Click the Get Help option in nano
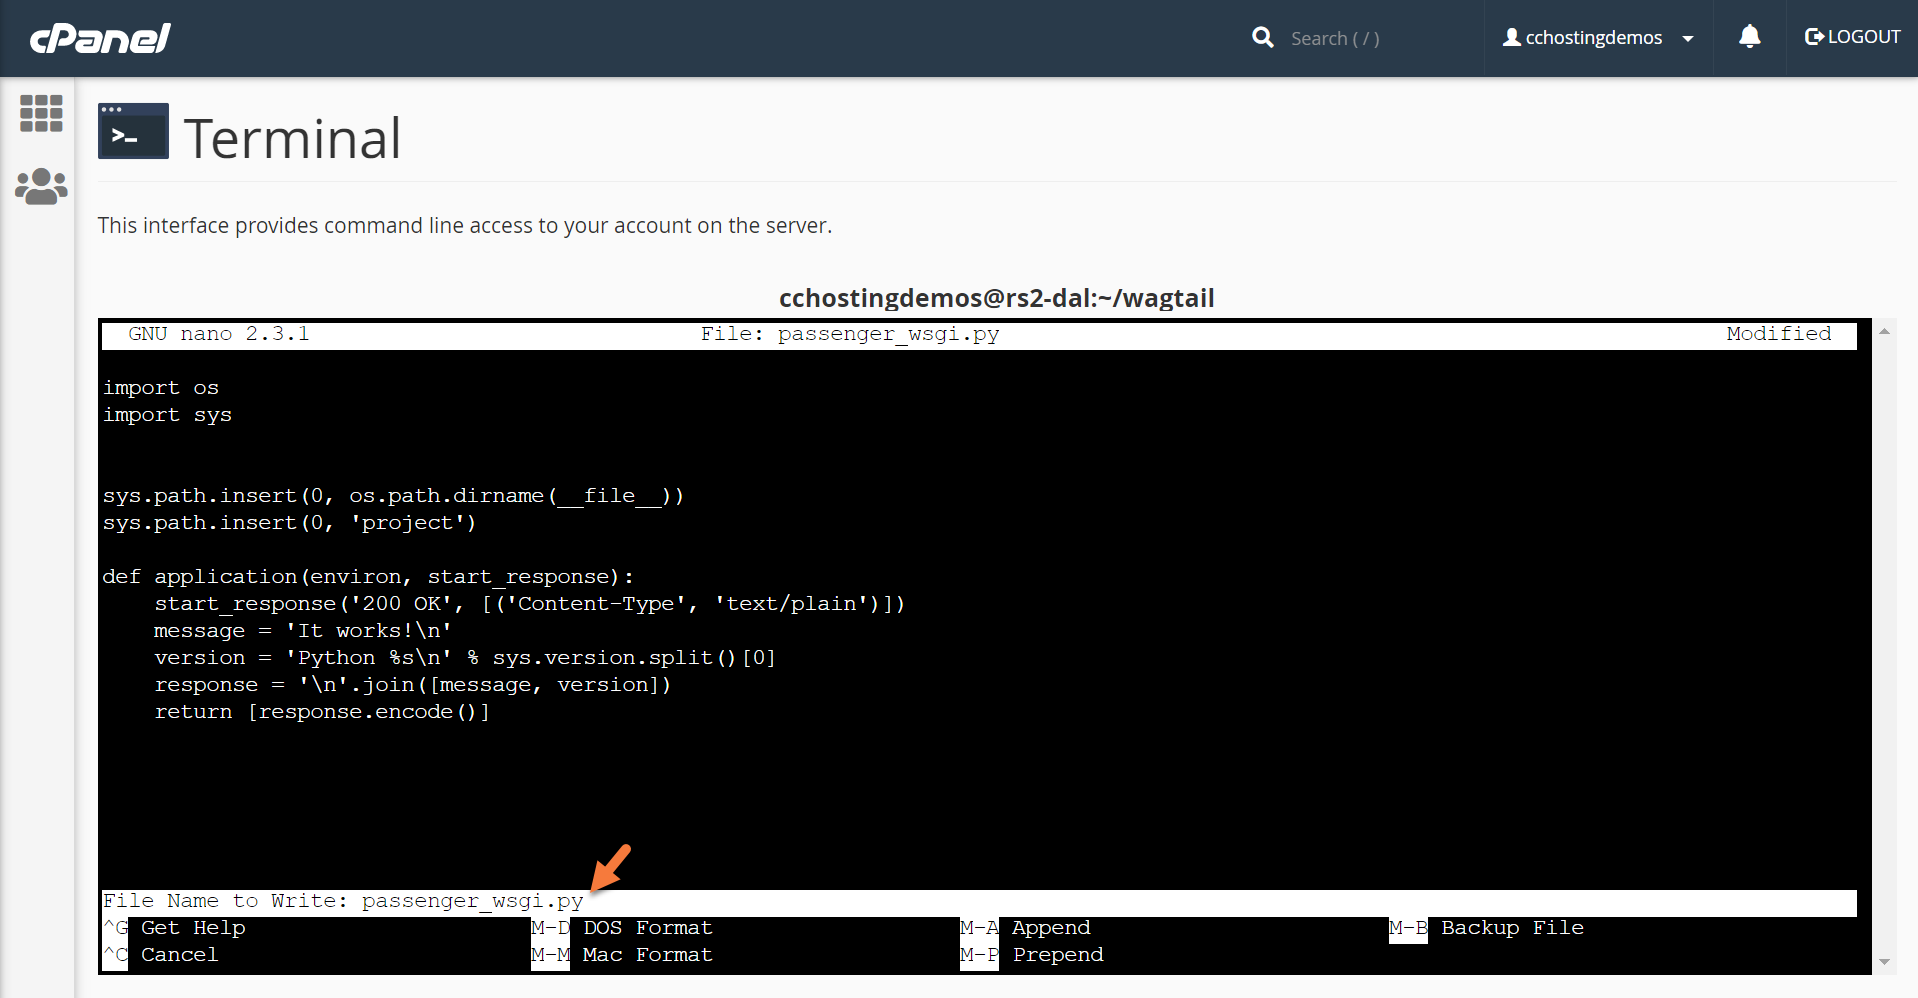The image size is (1918, 998). pos(192,928)
